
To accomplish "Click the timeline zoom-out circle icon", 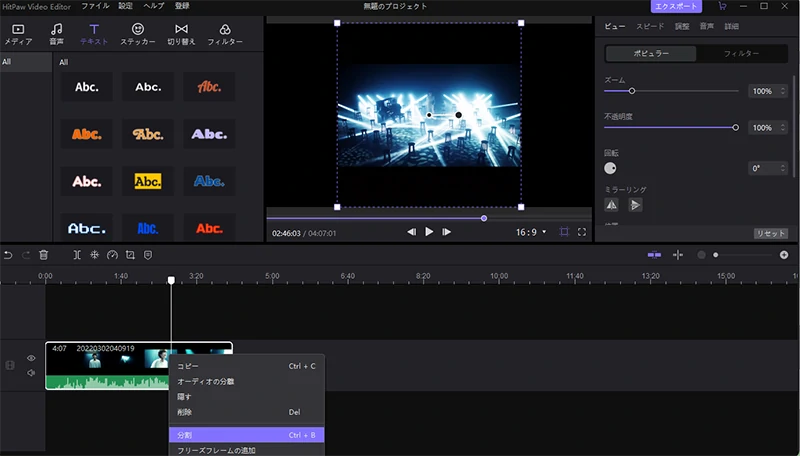I will pyautogui.click(x=702, y=255).
